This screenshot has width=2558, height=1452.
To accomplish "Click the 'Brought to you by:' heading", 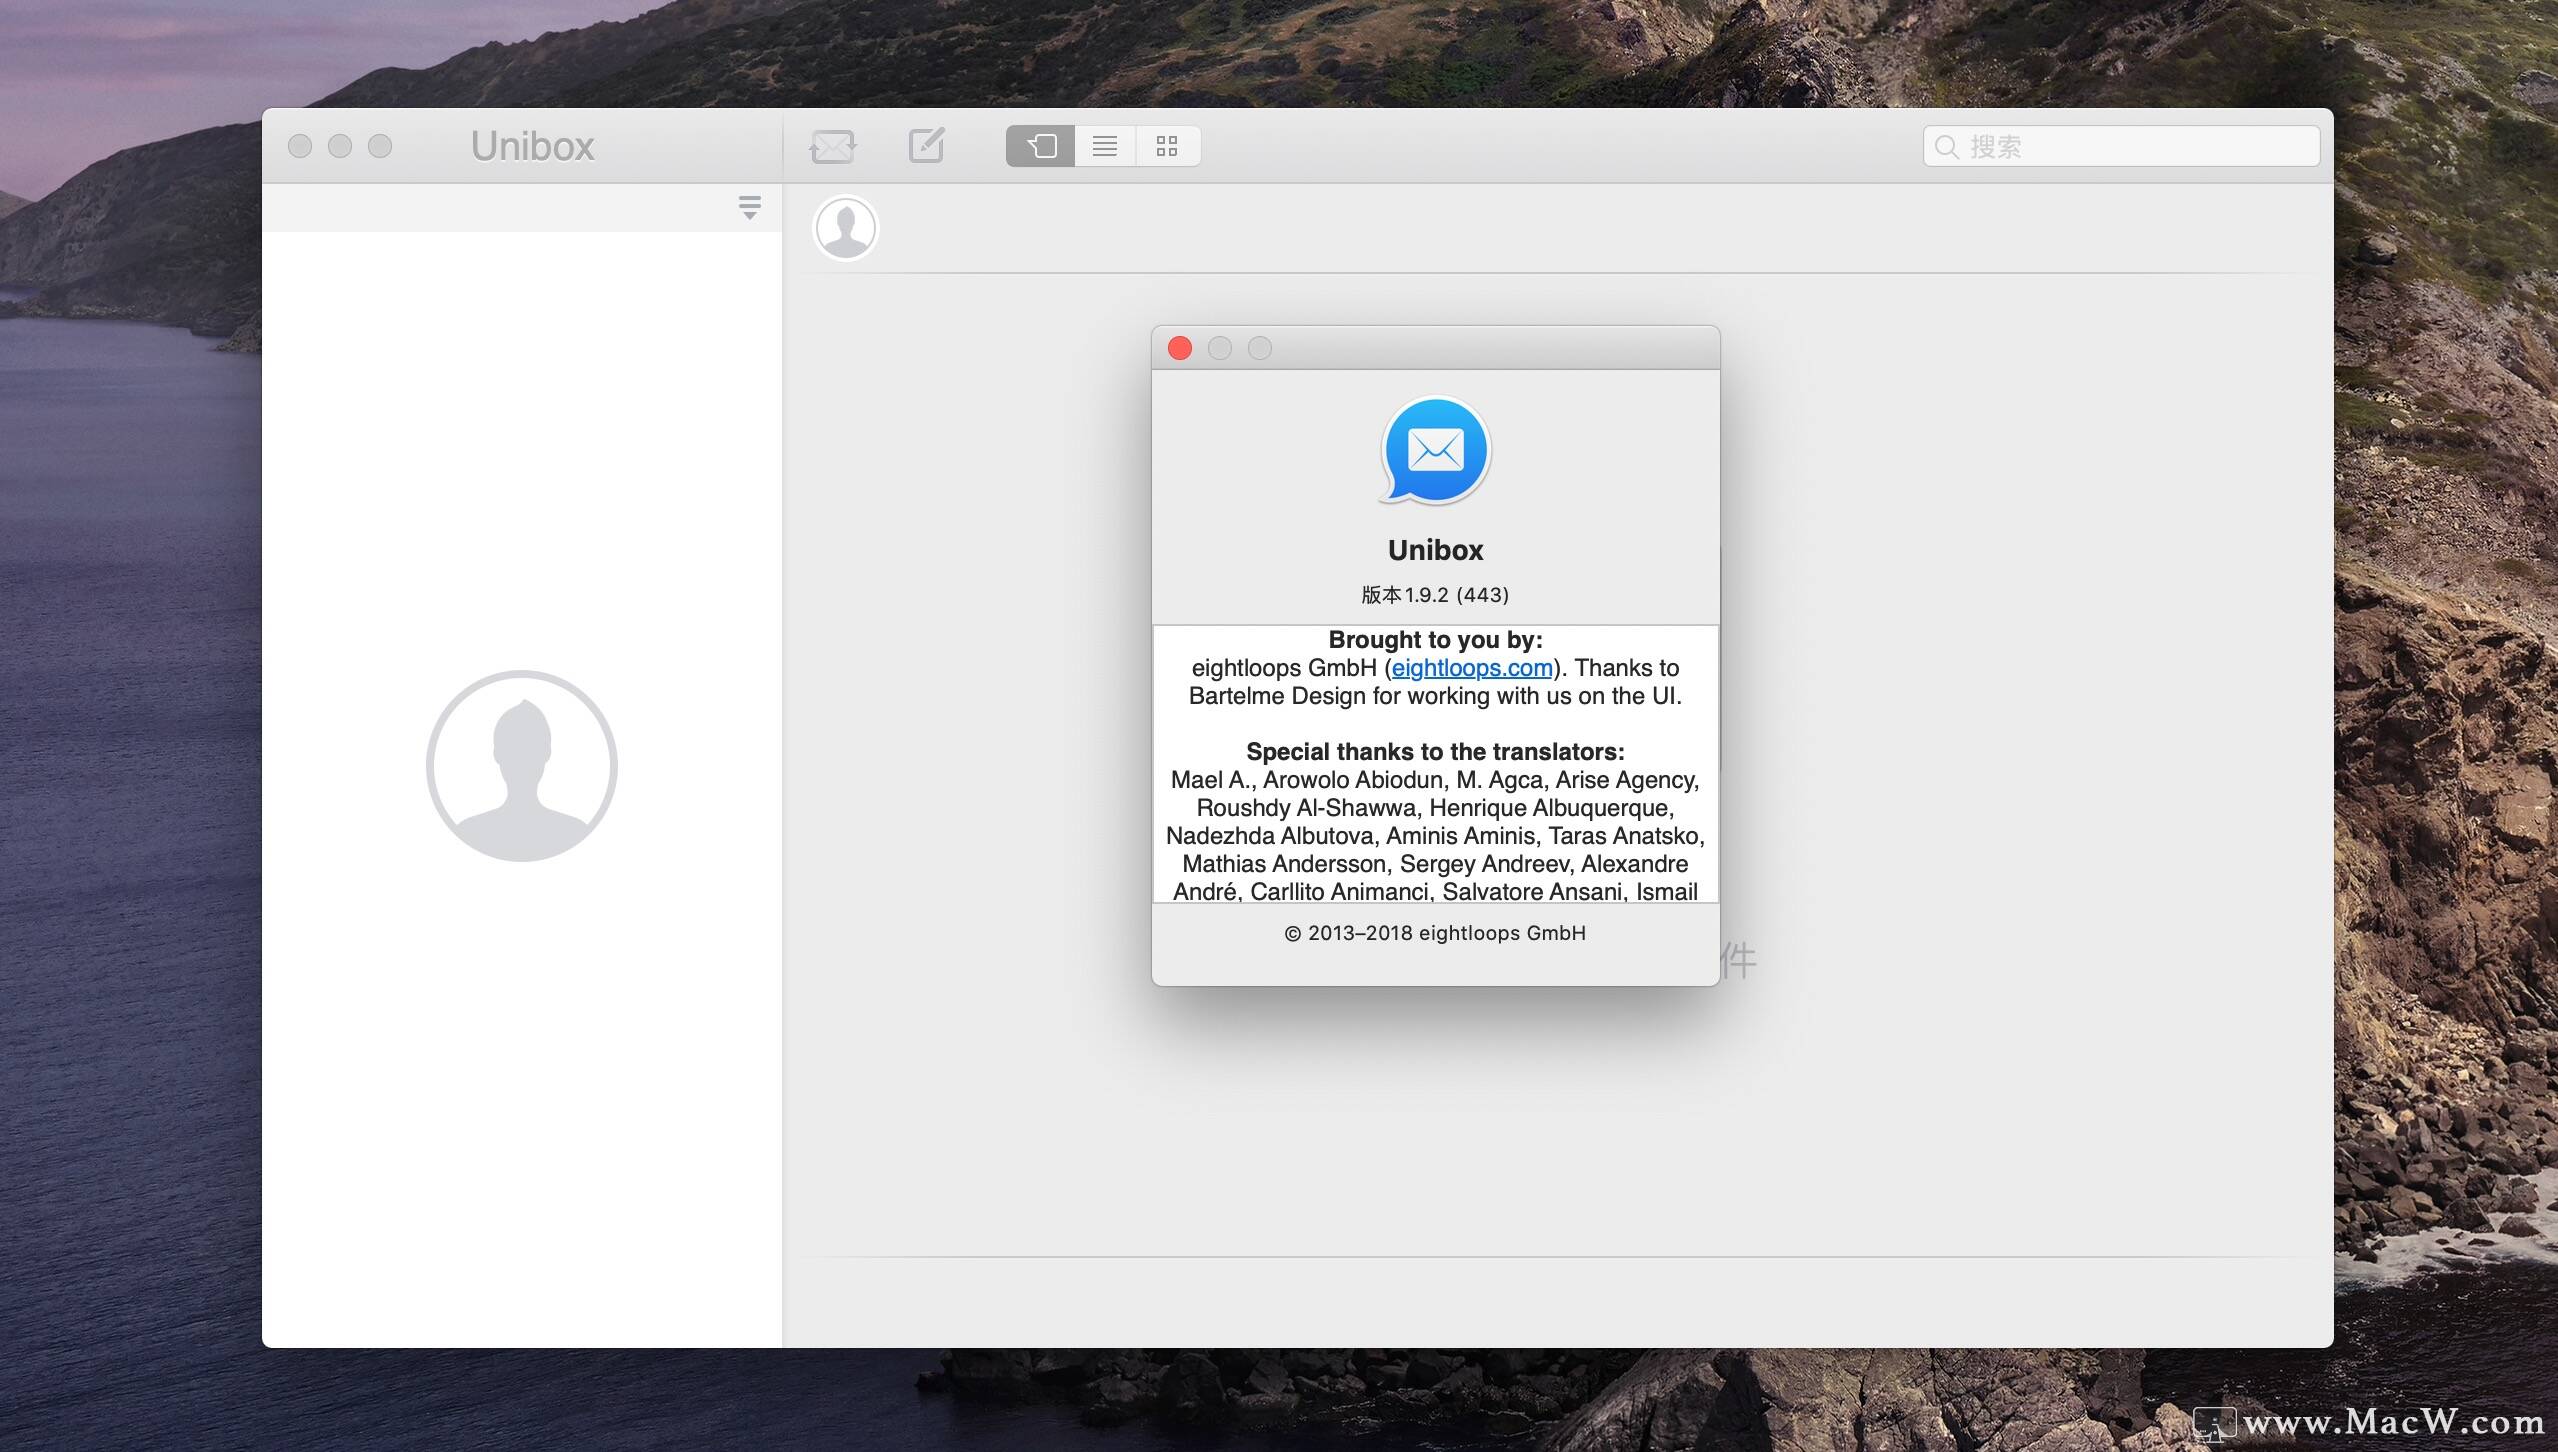I will click(x=1435, y=640).
